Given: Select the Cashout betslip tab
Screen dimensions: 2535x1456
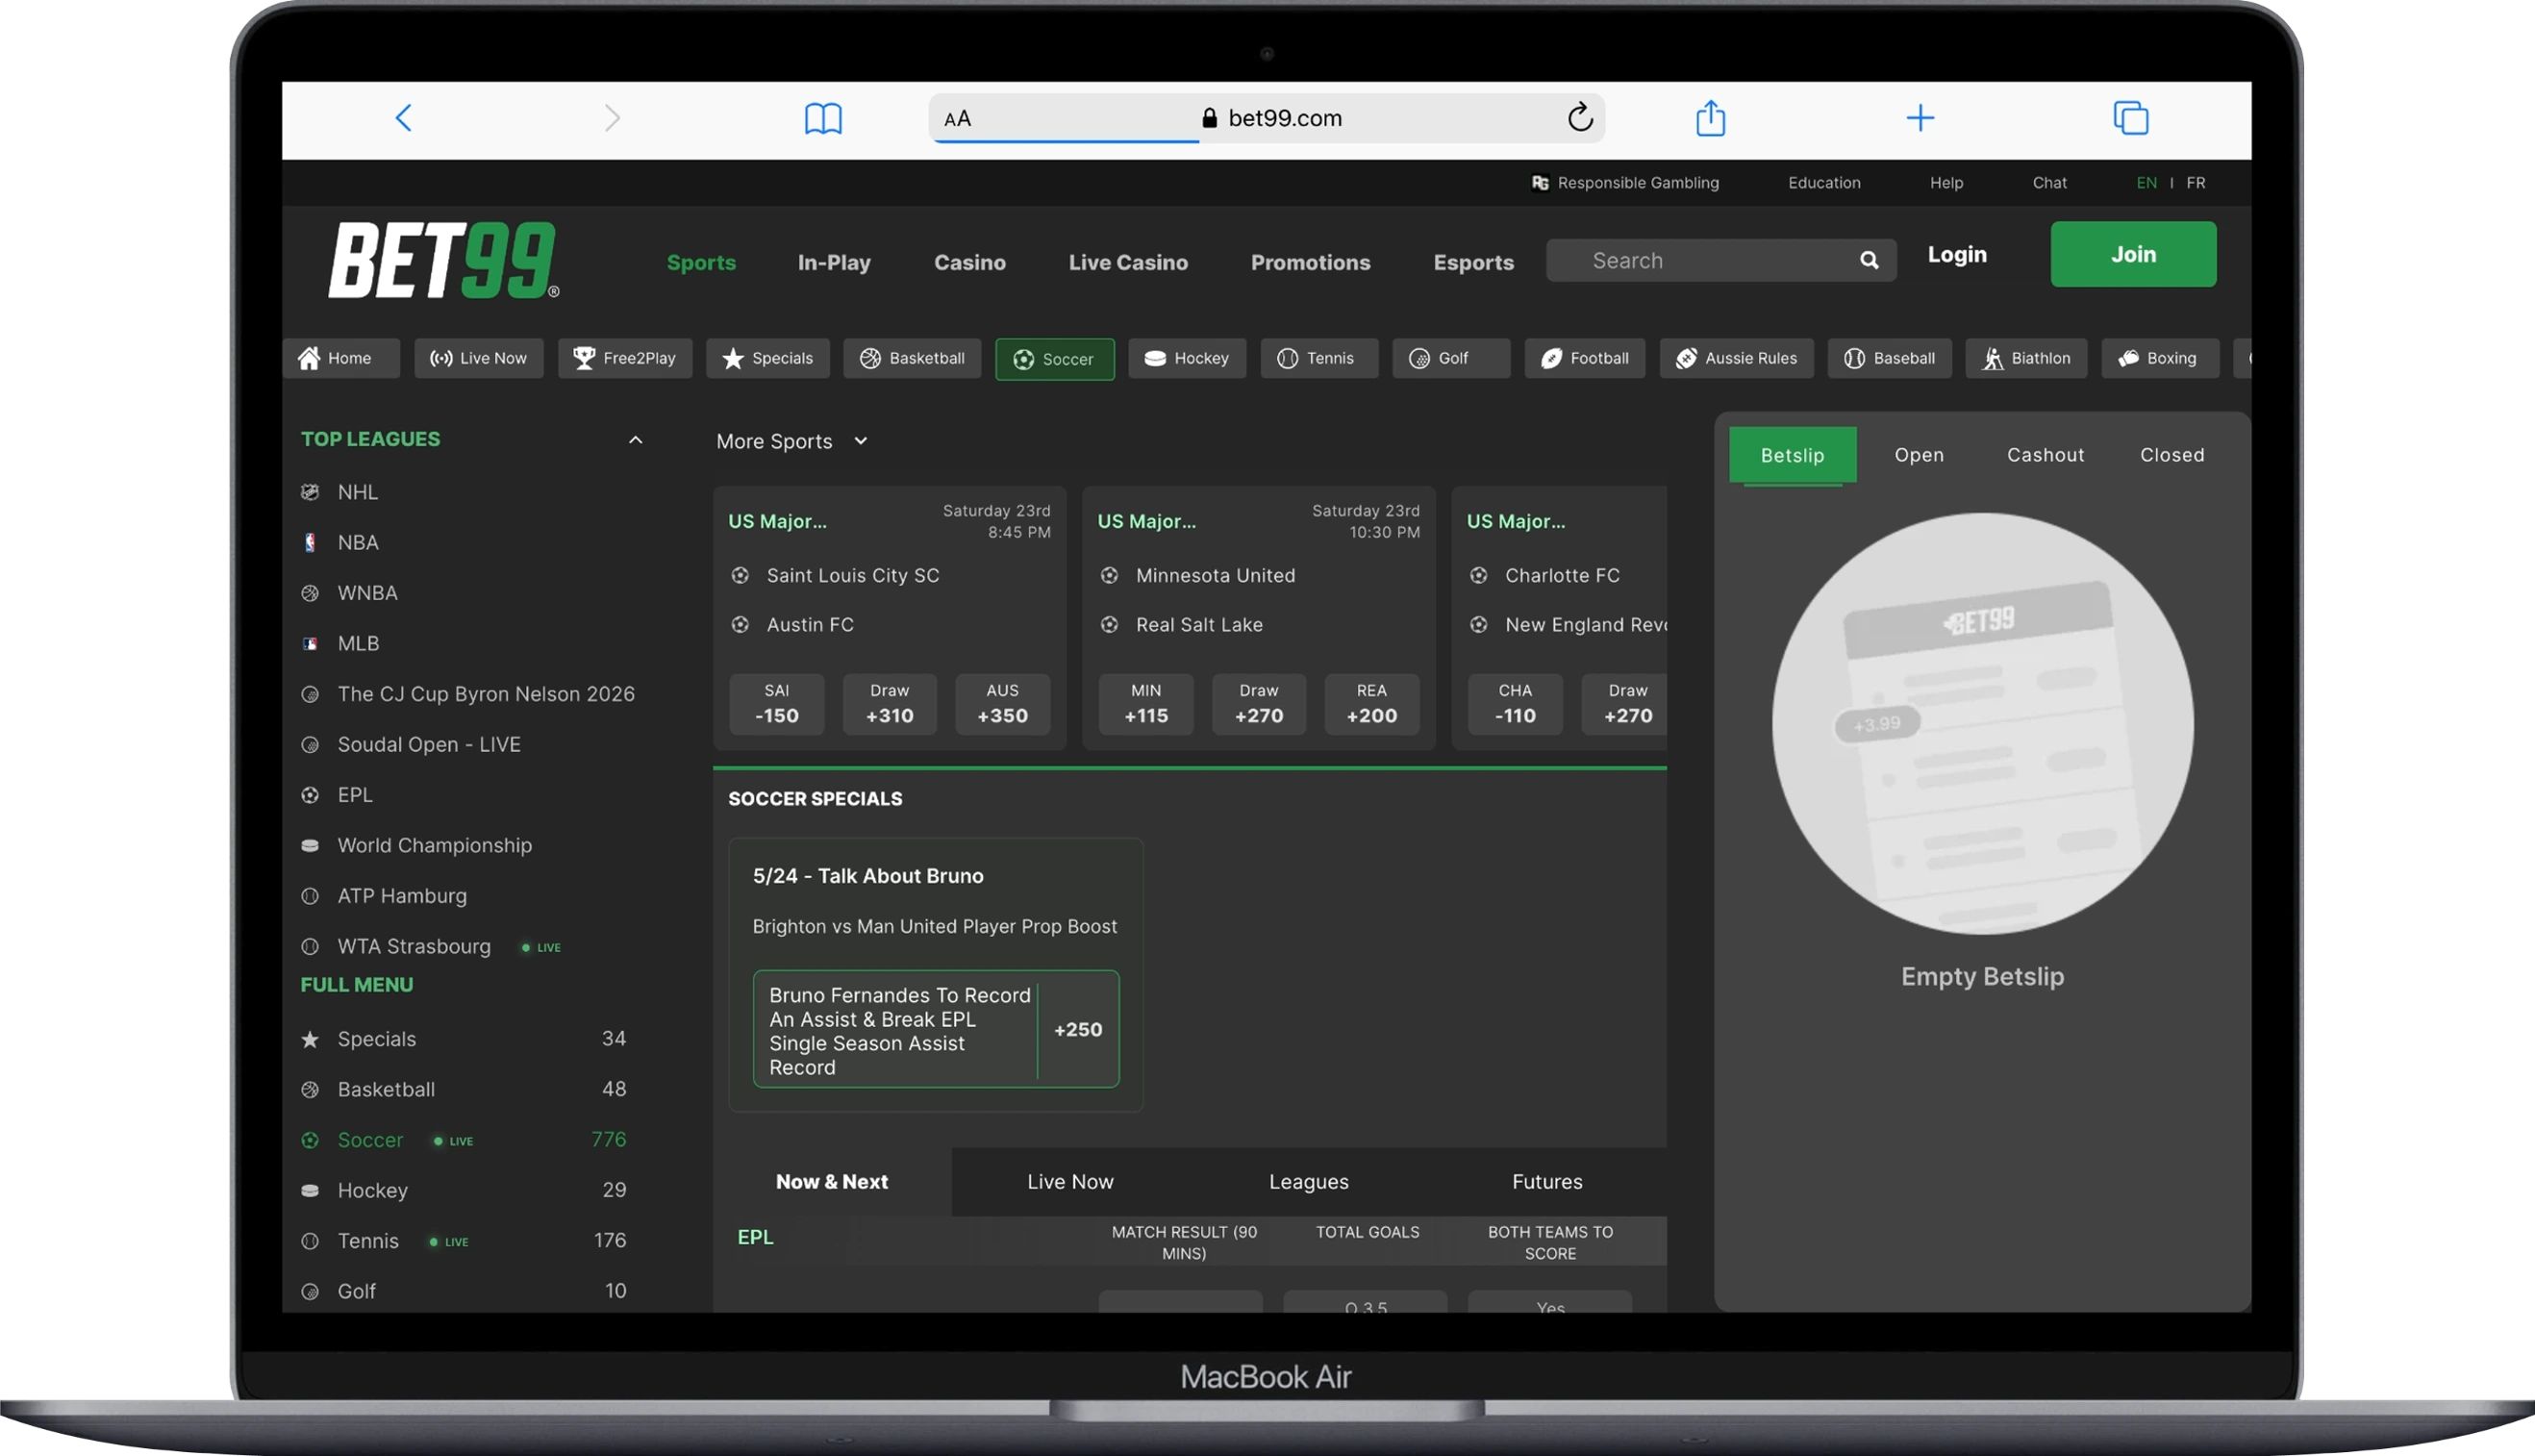Looking at the screenshot, I should click(2045, 455).
